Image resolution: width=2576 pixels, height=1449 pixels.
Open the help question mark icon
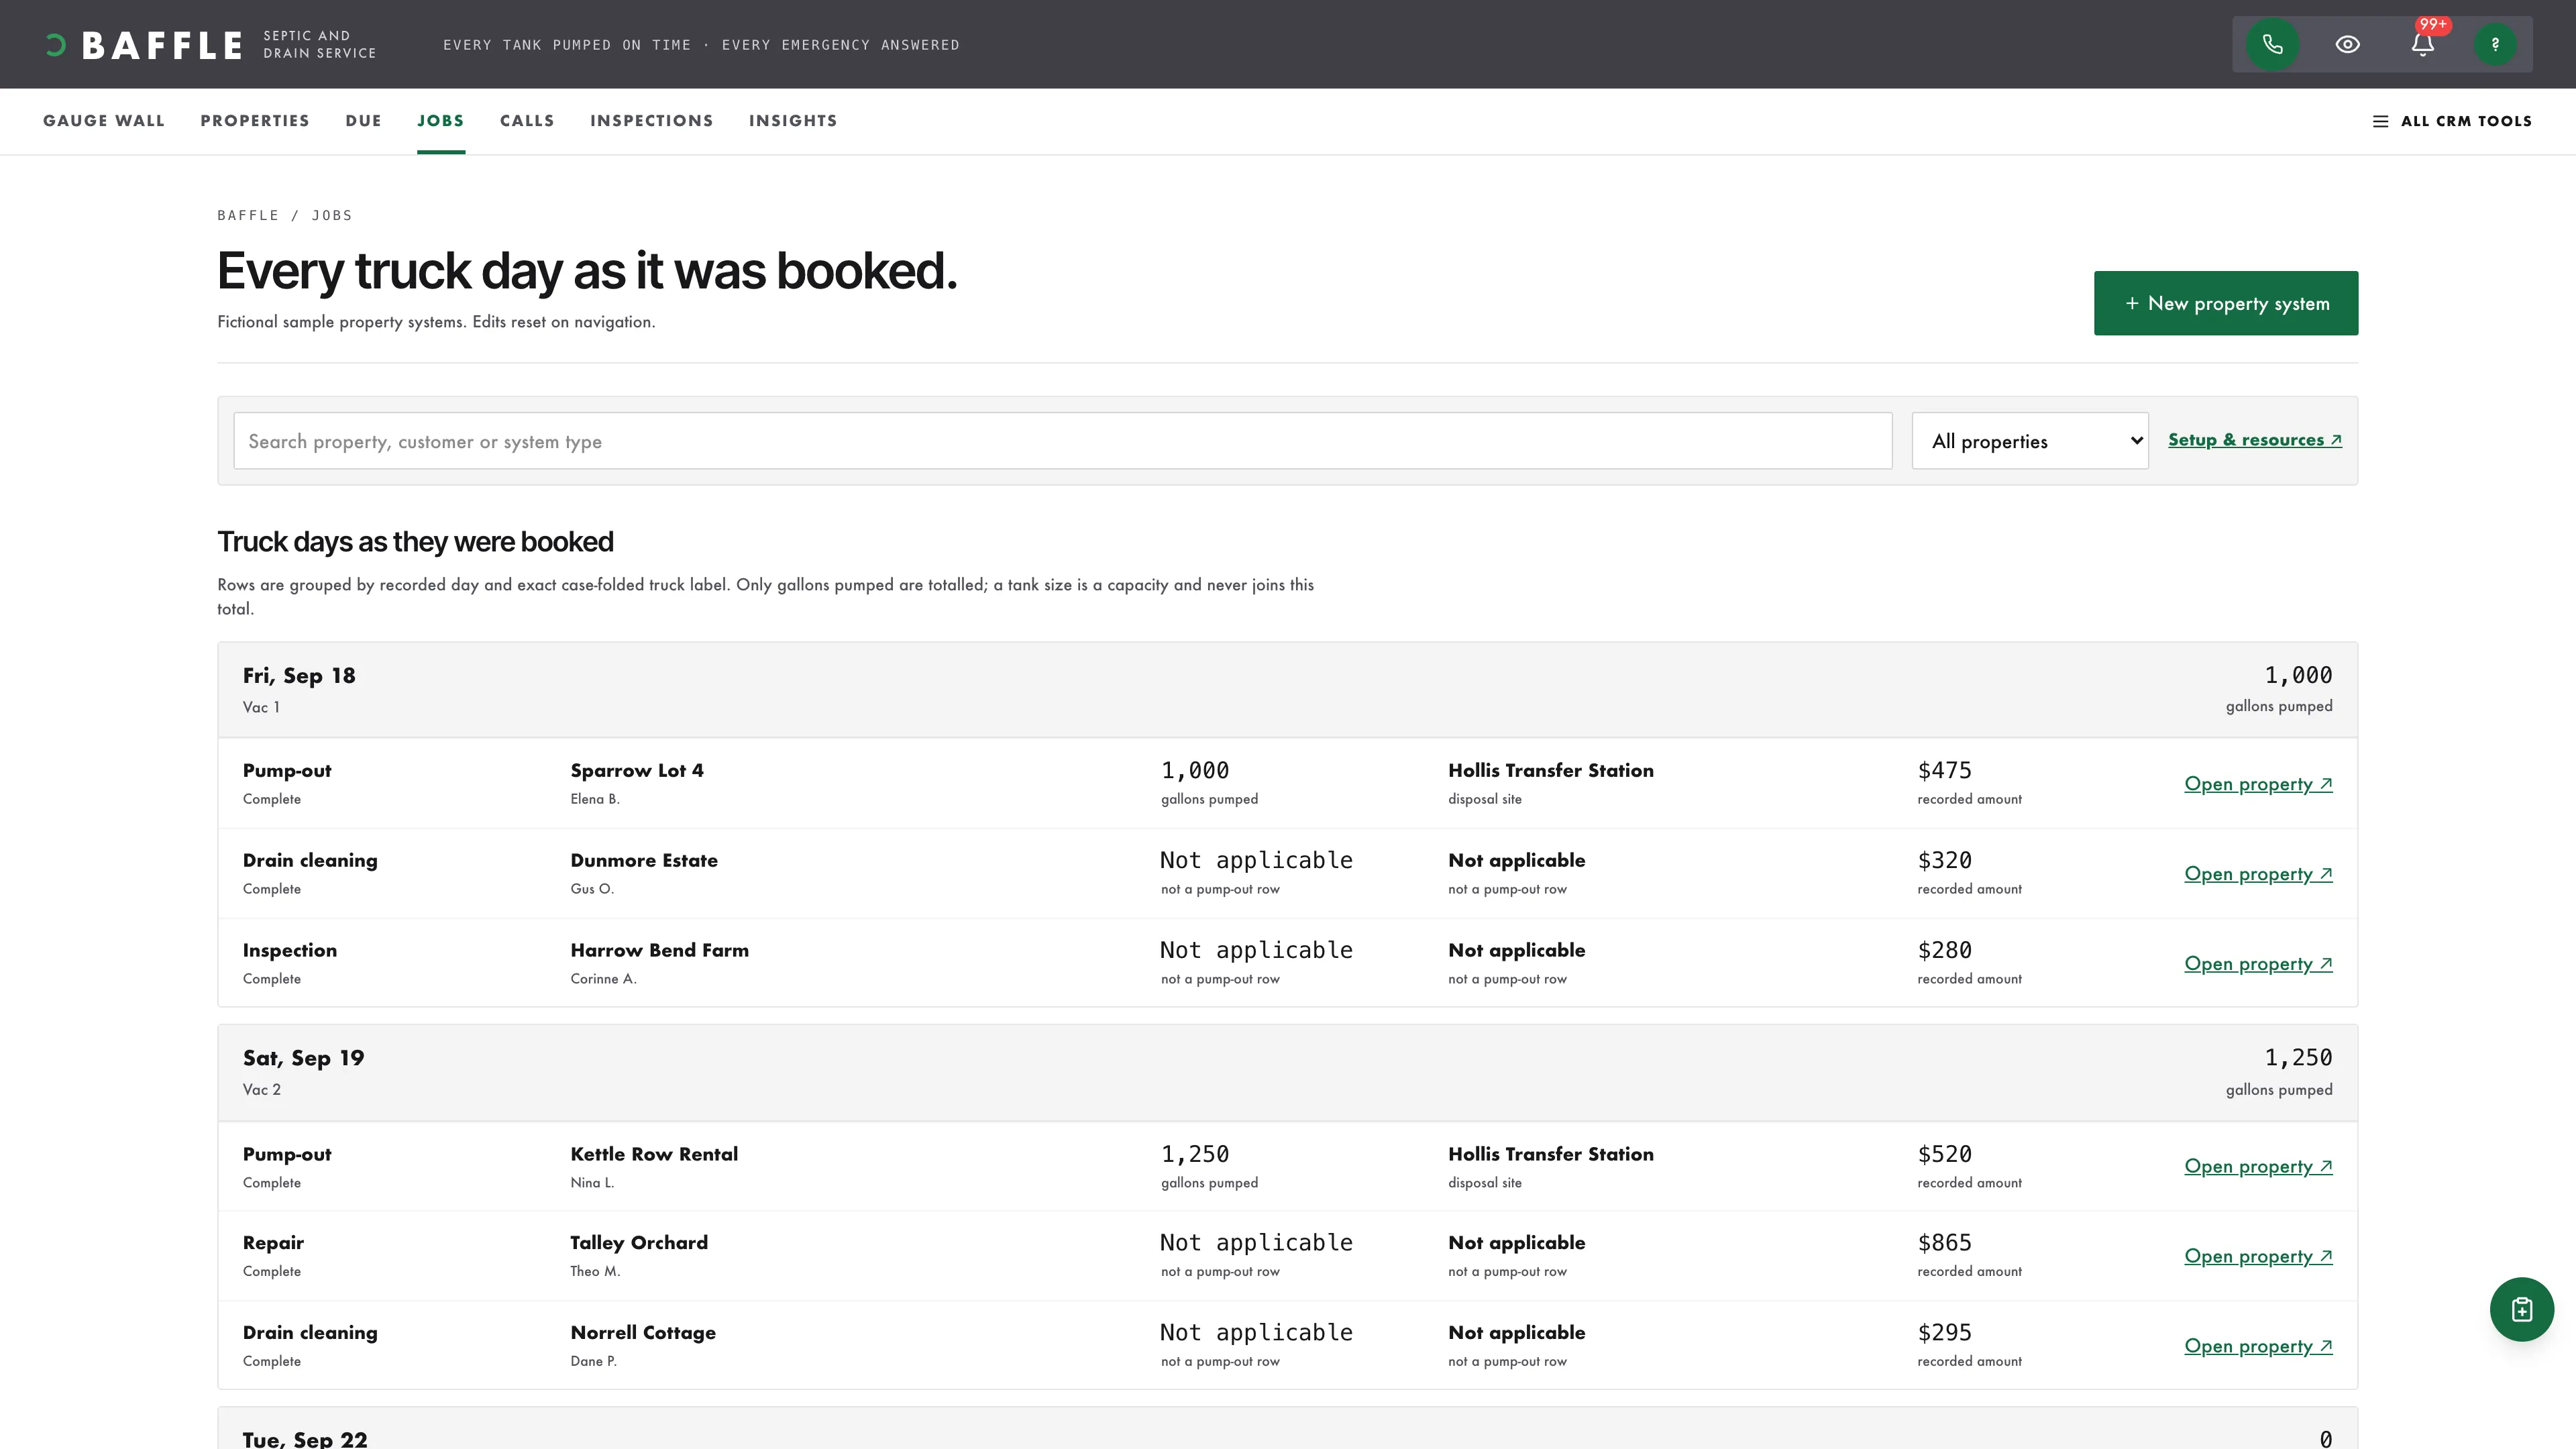(x=2495, y=44)
